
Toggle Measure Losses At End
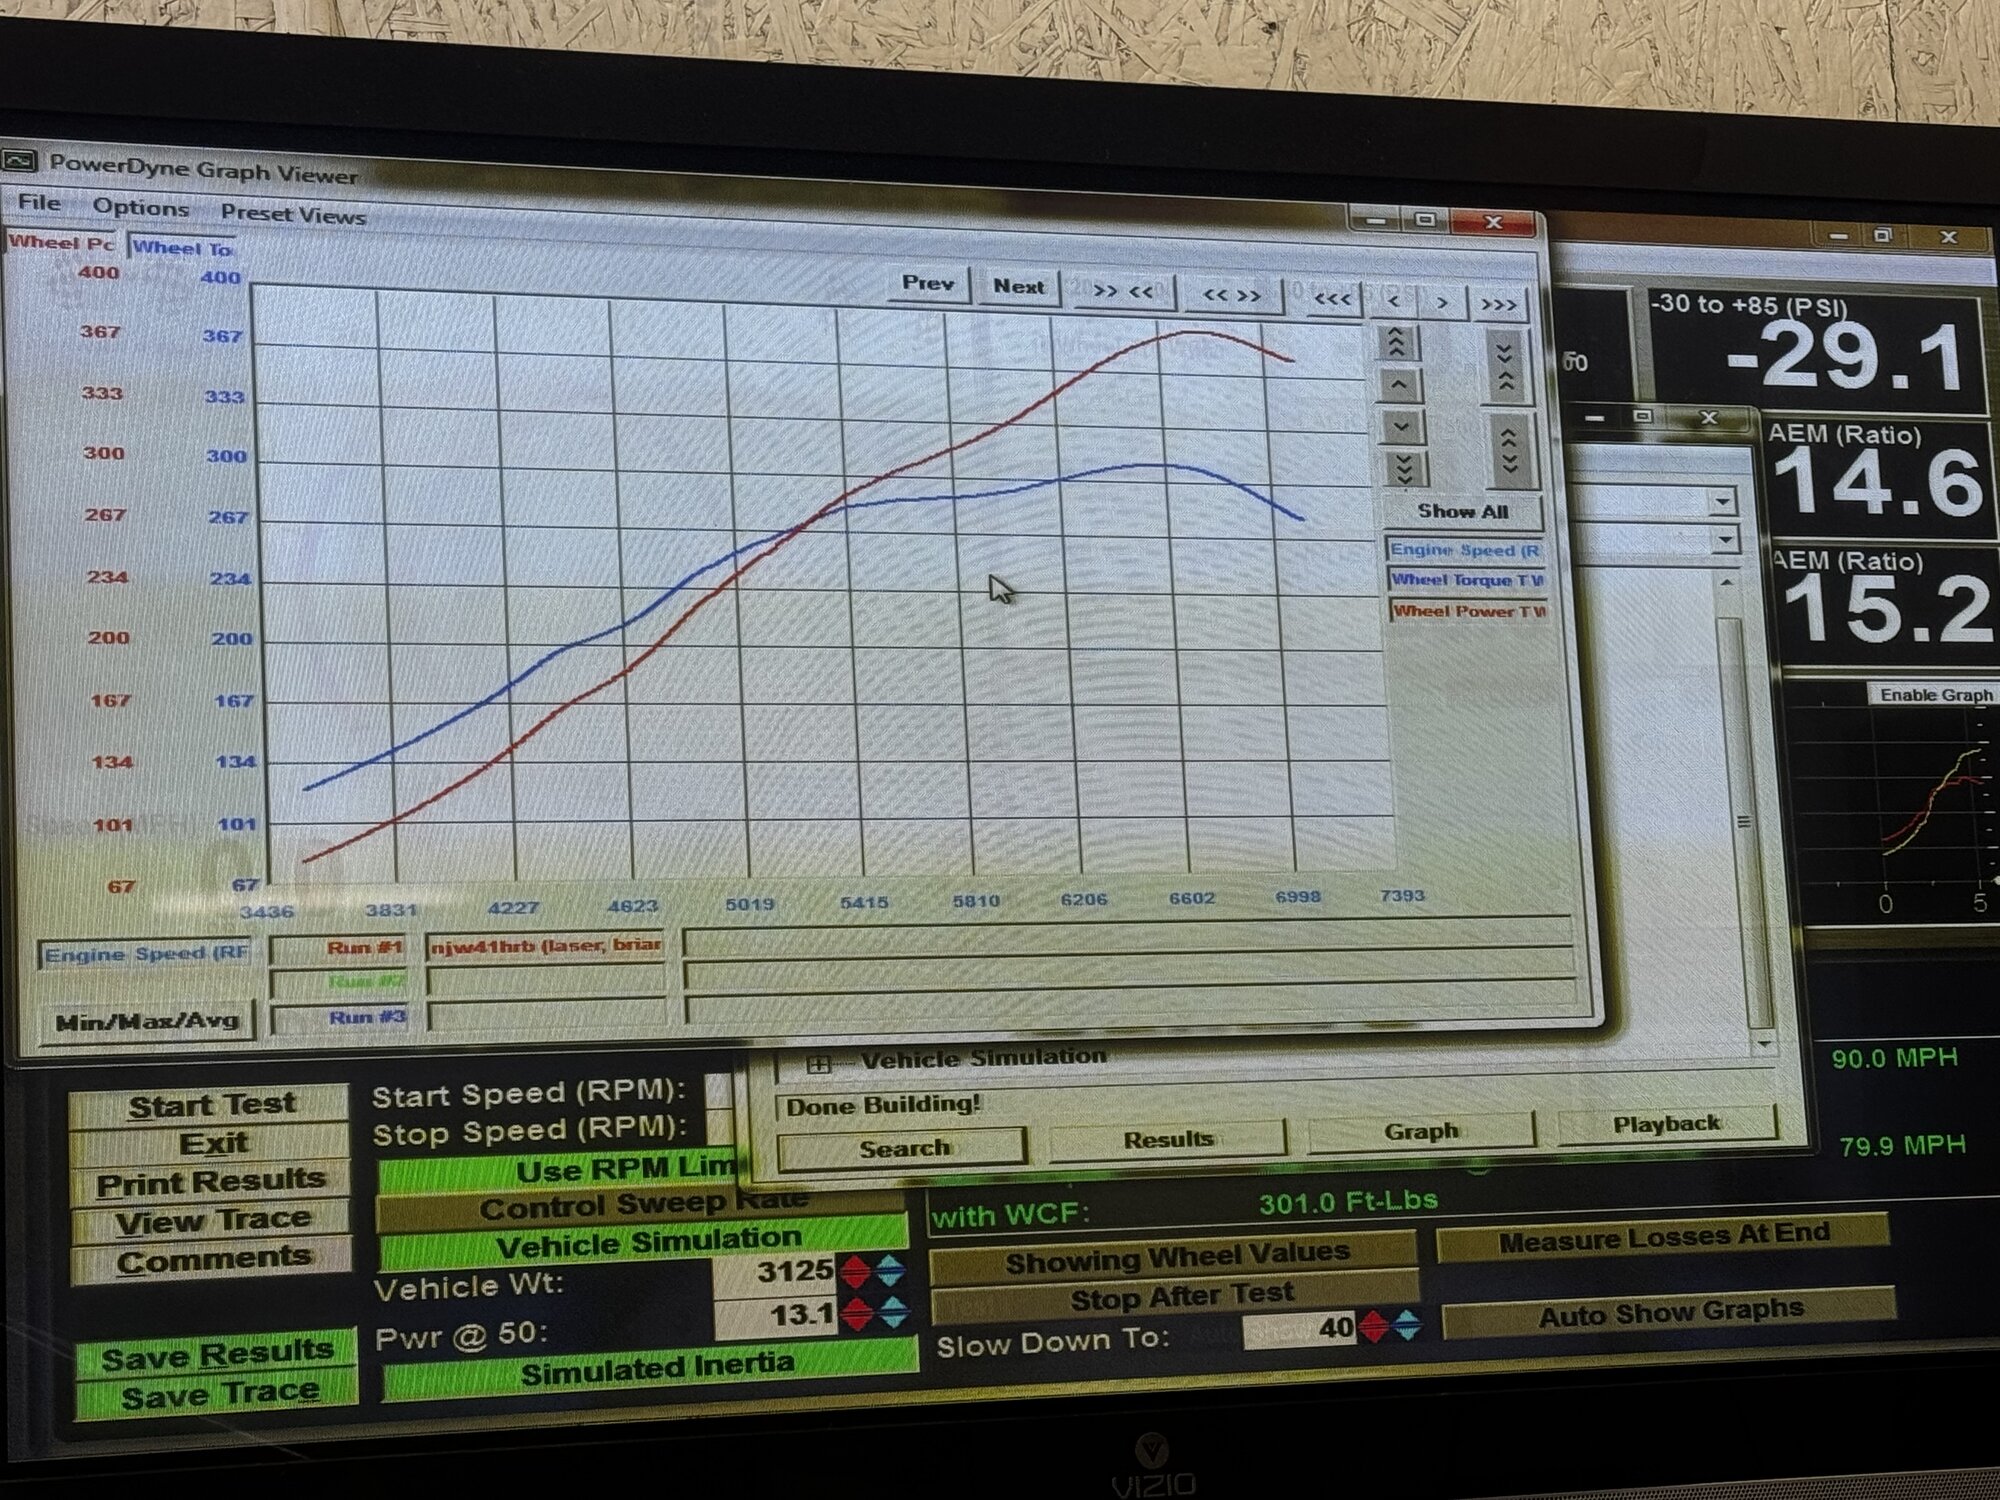tap(1663, 1239)
